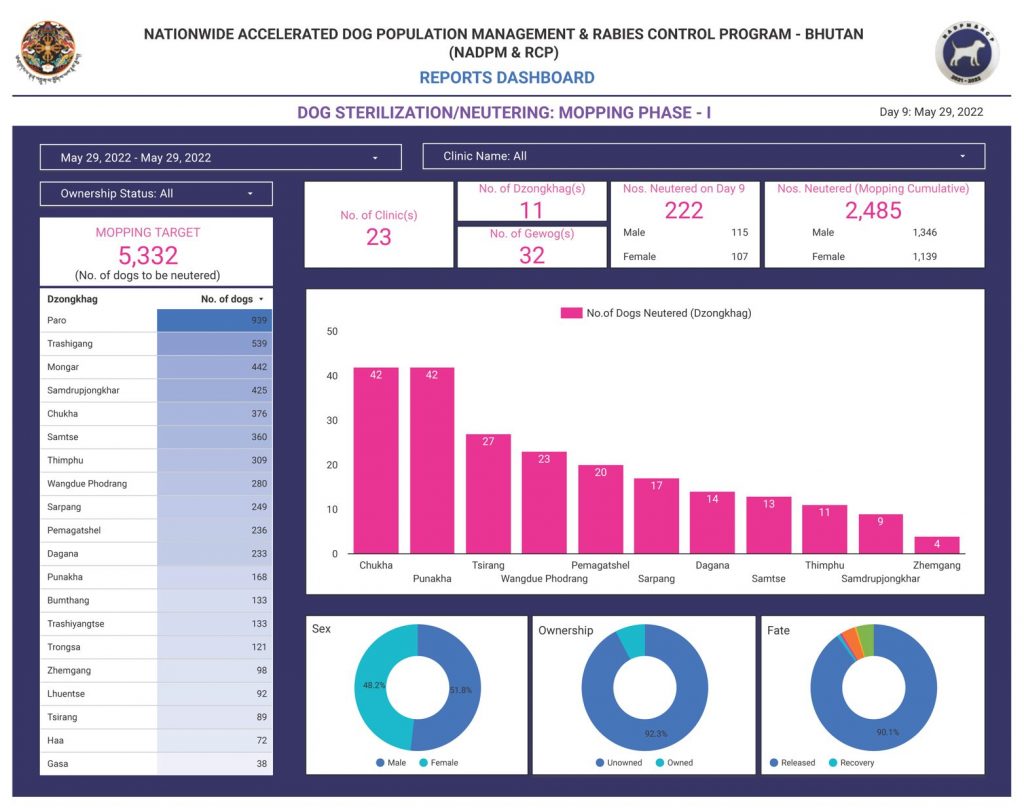Click the Chukha bar showing 42

point(376,461)
